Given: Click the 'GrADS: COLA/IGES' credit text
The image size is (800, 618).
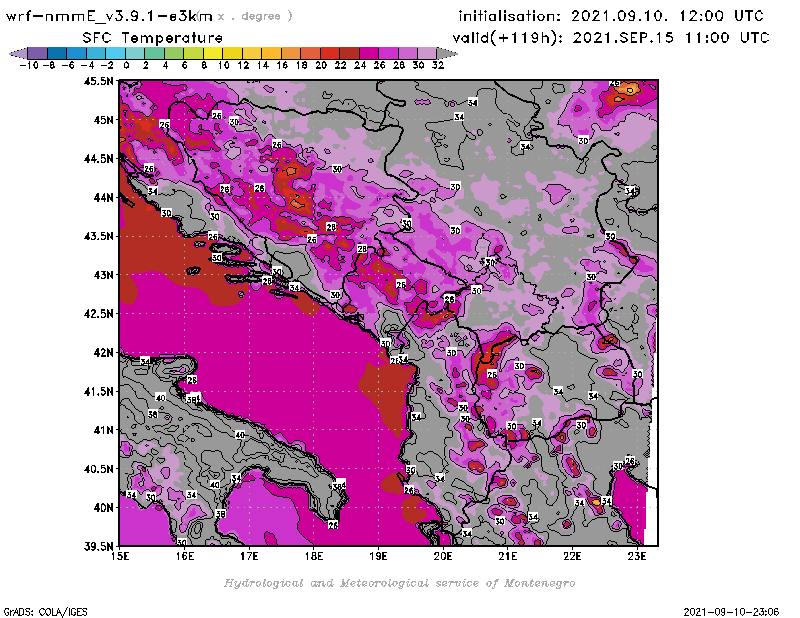Looking at the screenshot, I should click(x=45, y=612).
